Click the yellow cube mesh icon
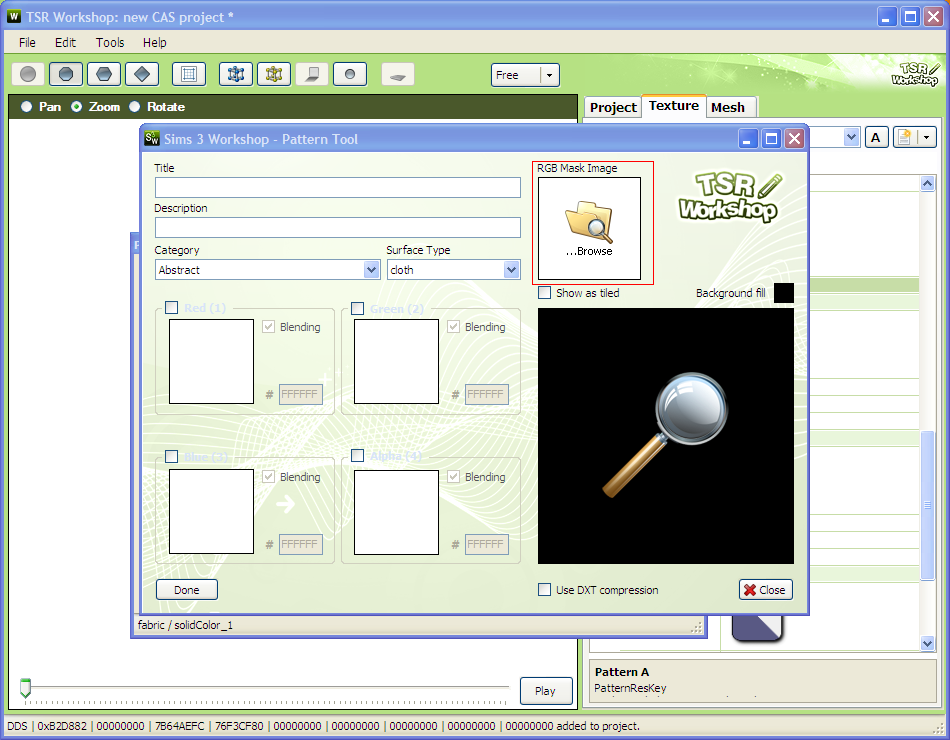 (274, 75)
